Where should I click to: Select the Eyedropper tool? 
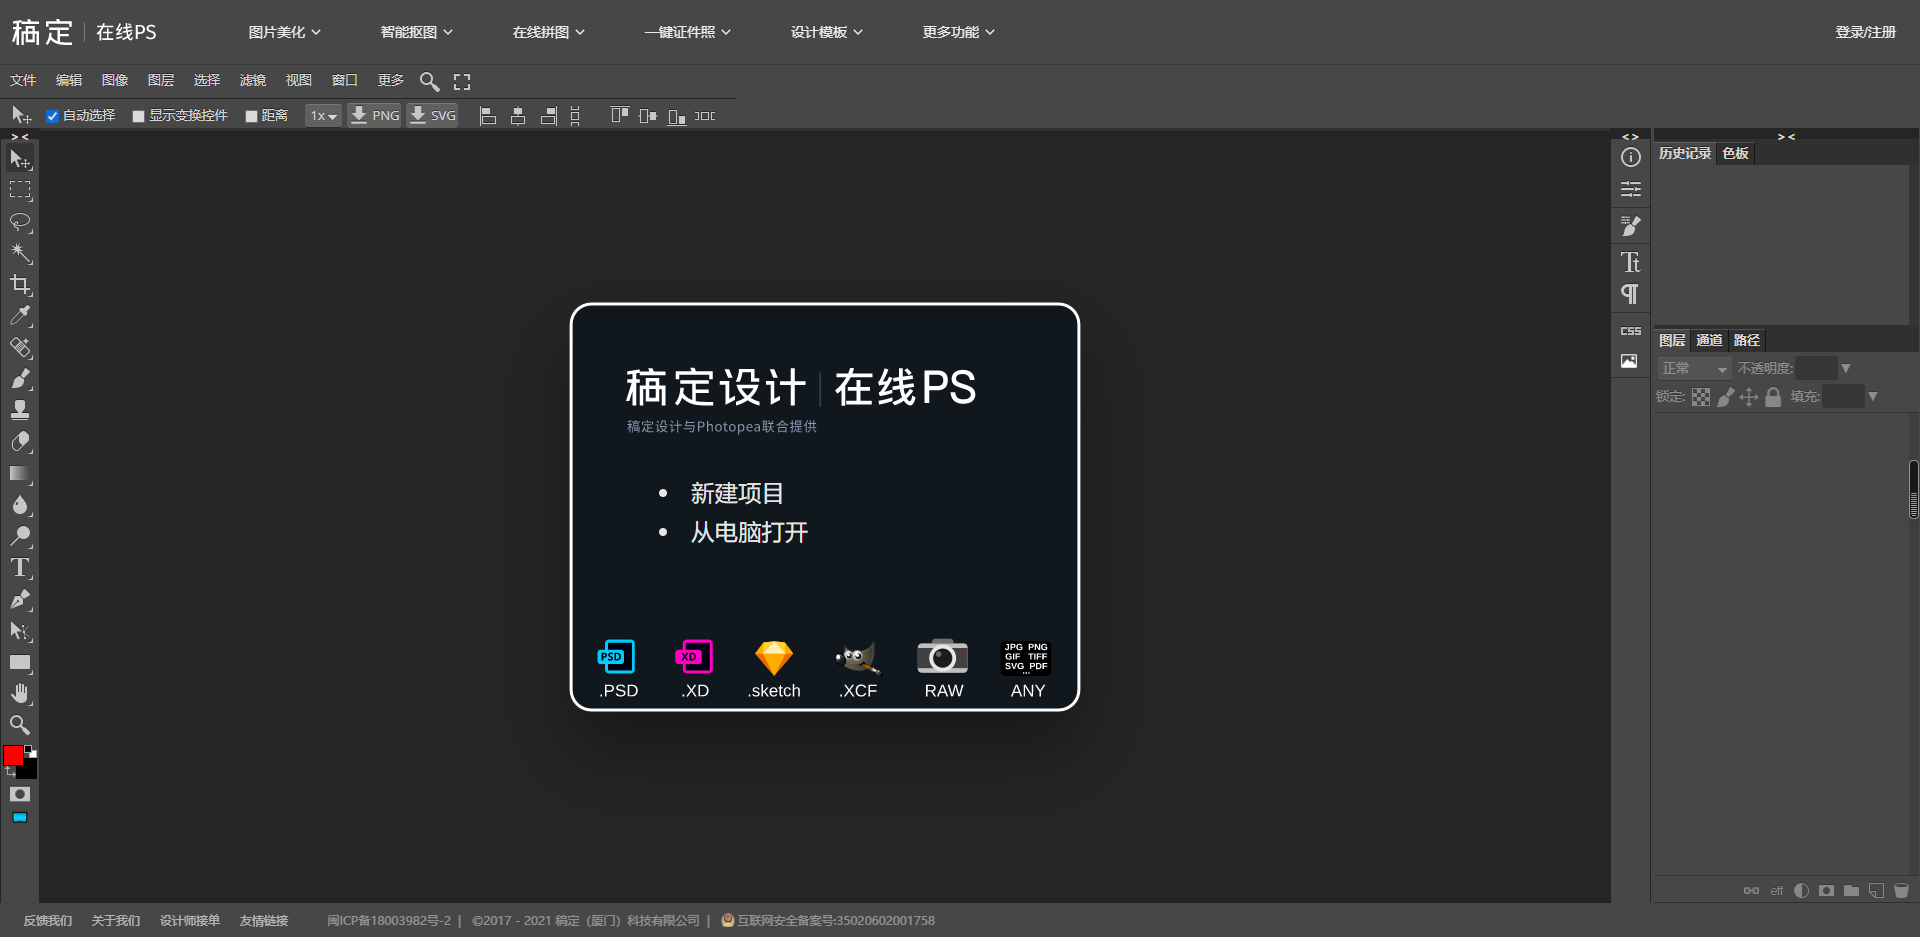click(20, 316)
